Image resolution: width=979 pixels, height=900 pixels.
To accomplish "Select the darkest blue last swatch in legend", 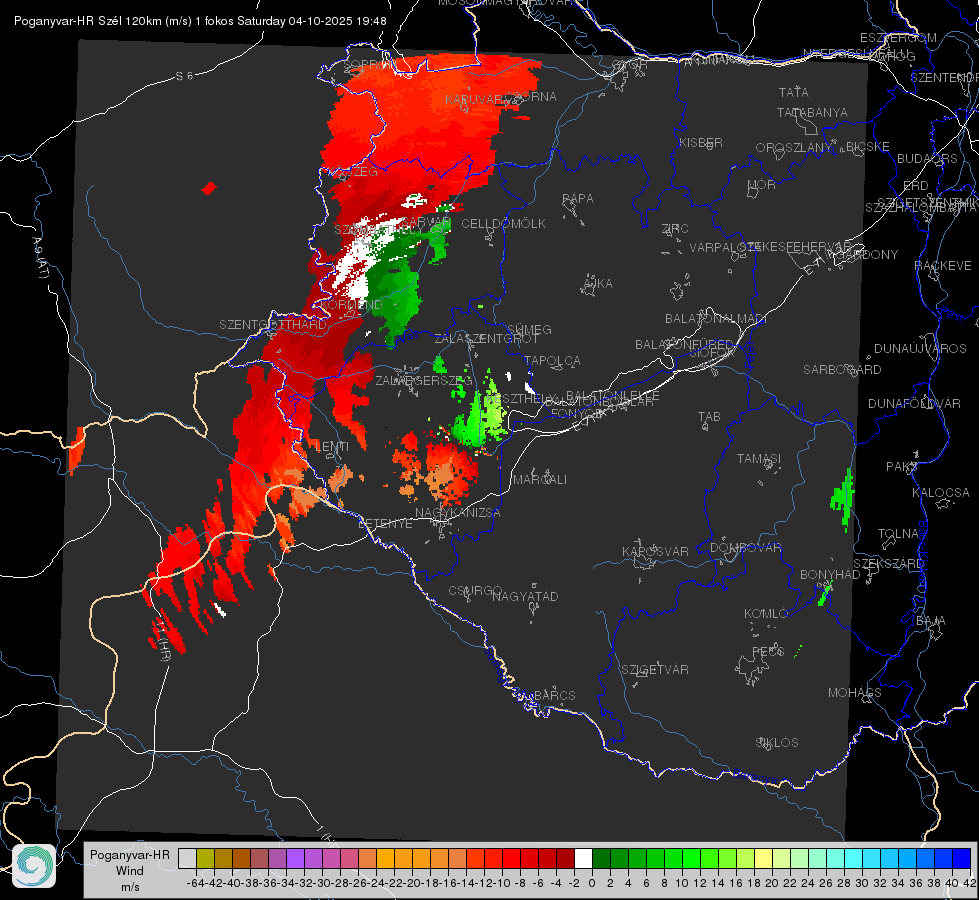I will click(x=962, y=858).
